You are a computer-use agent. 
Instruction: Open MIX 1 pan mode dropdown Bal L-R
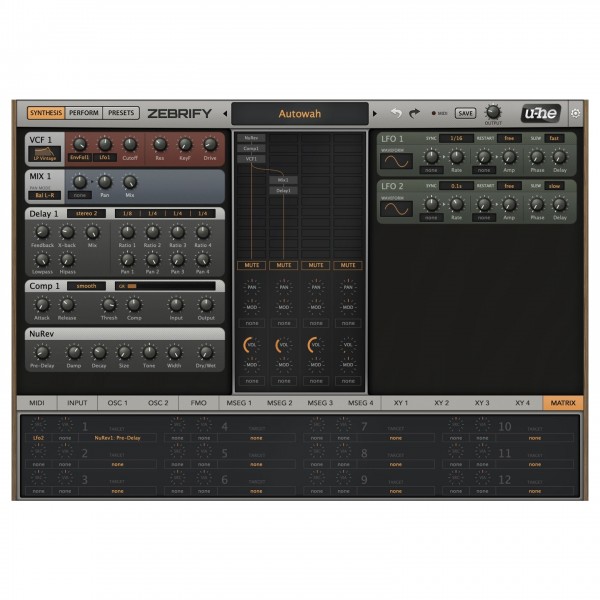point(45,196)
